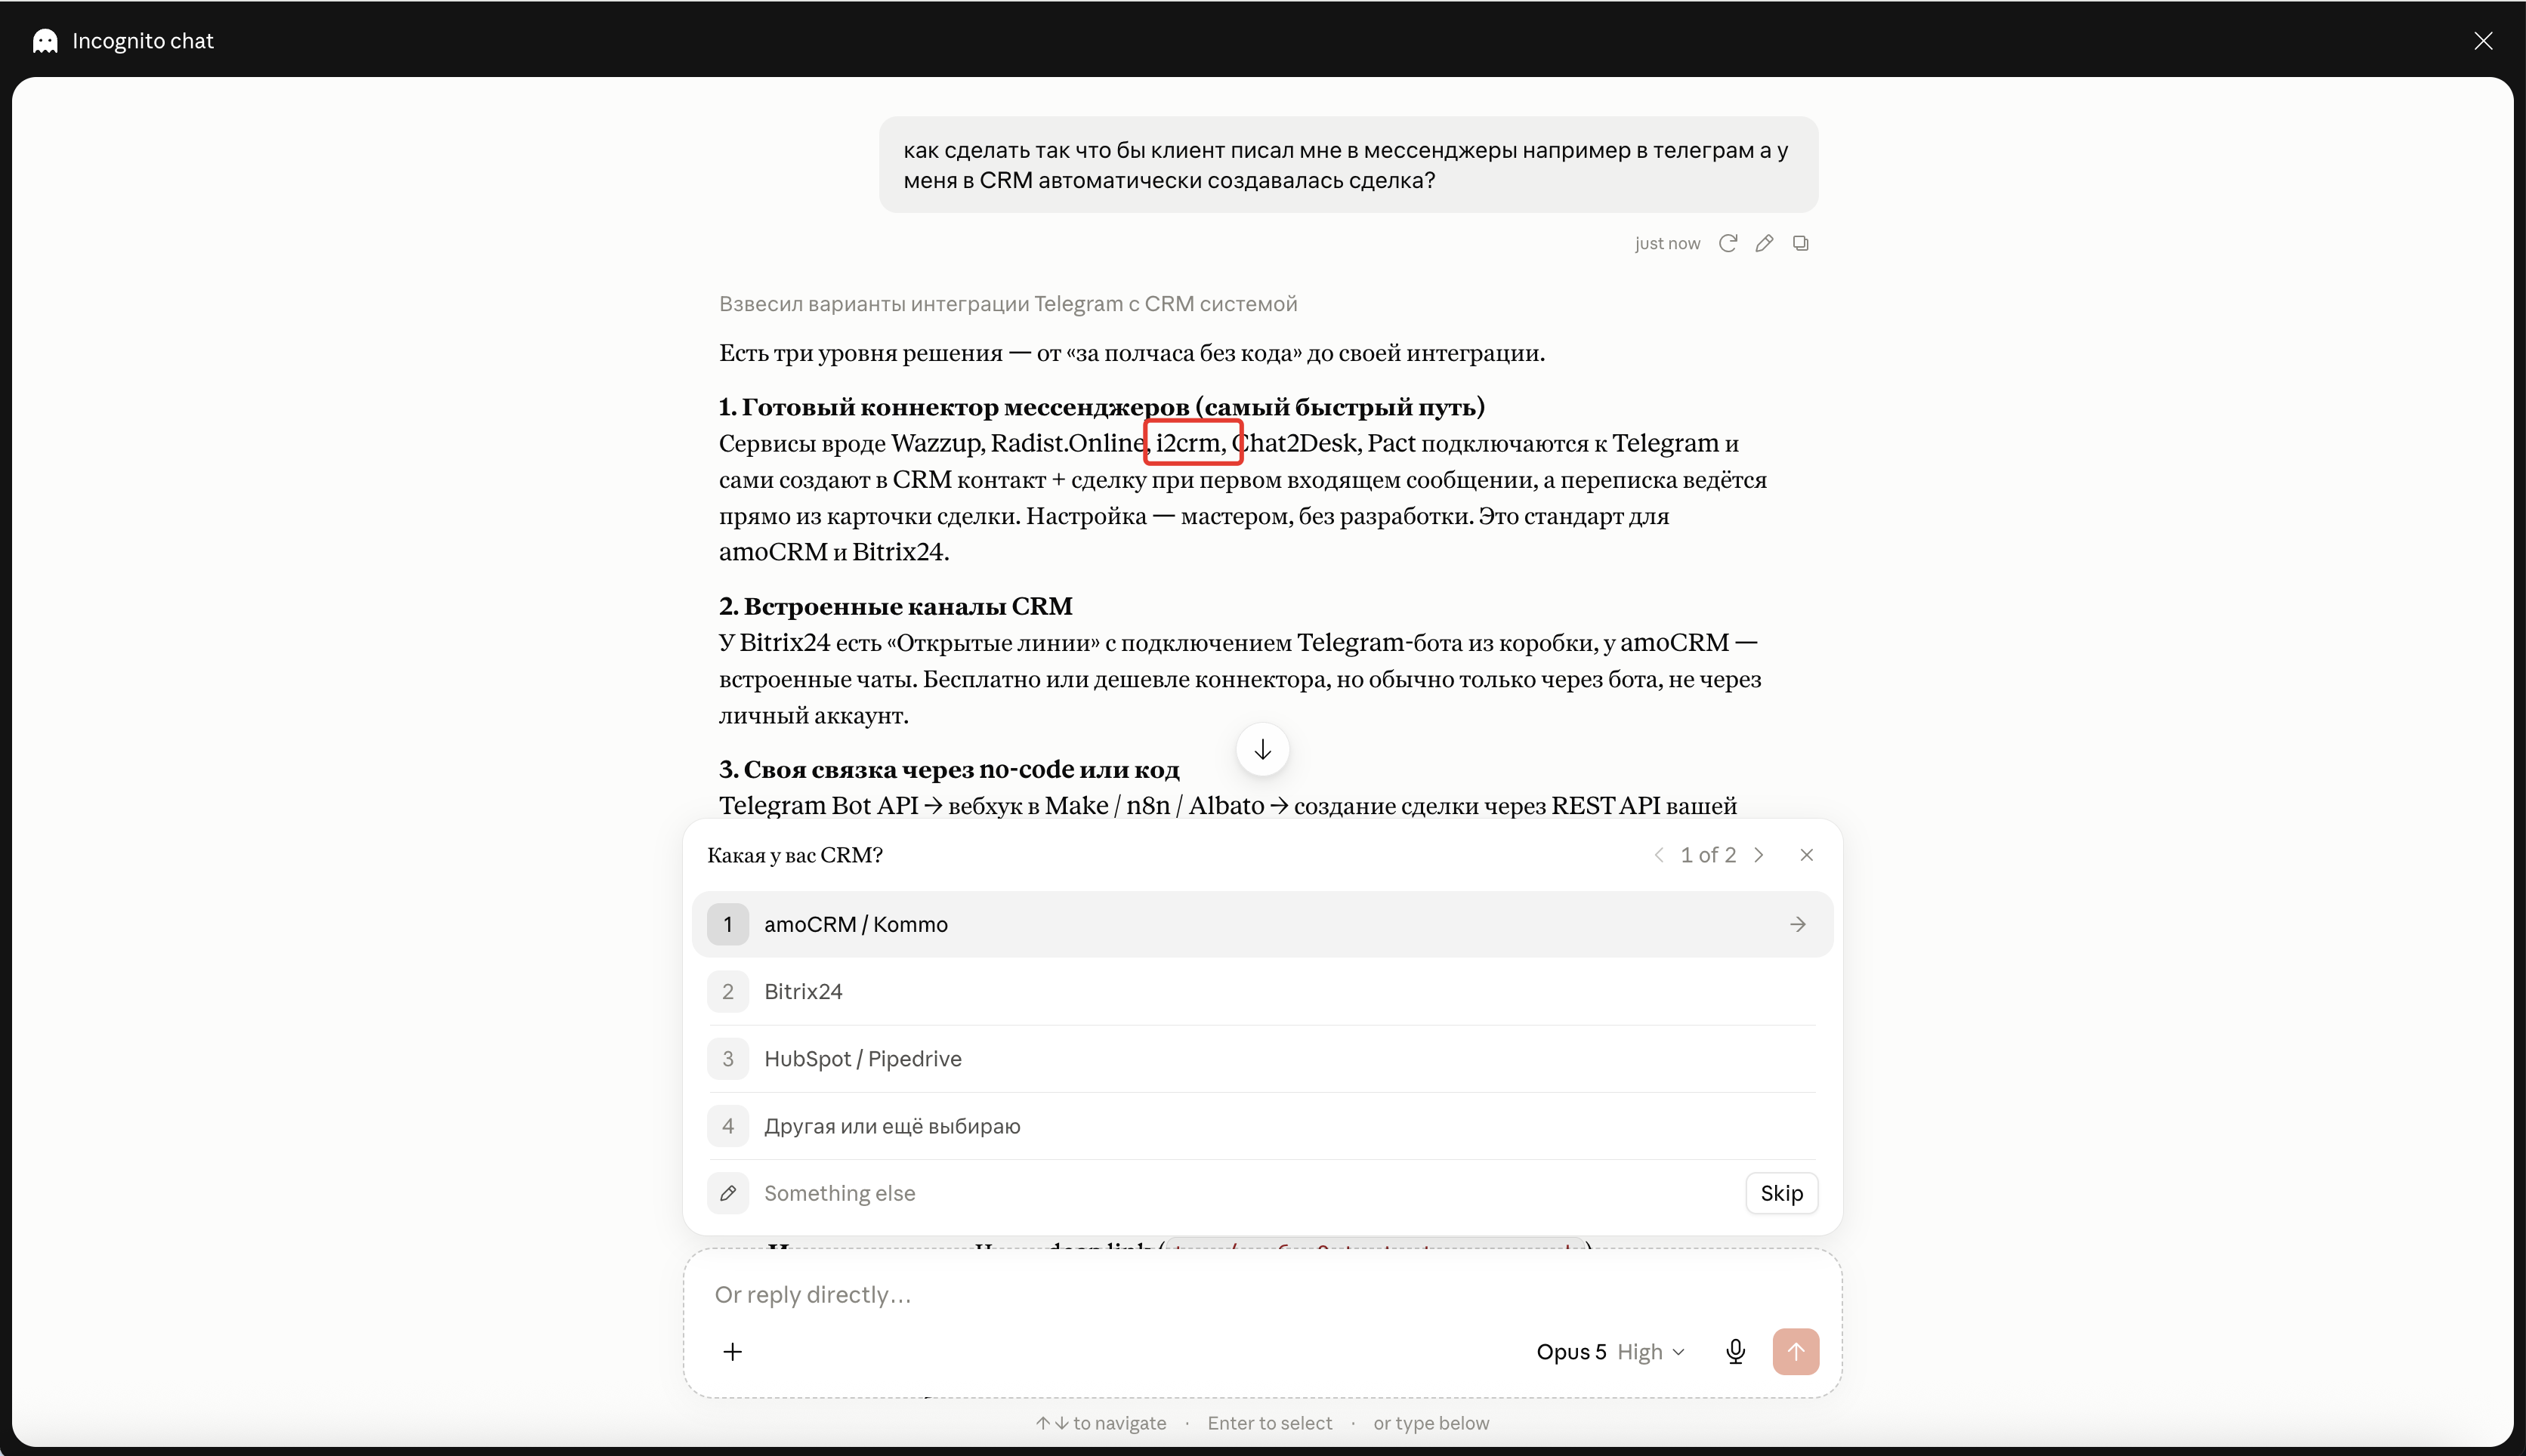Close the incognito chat window
Image resolution: width=2526 pixels, height=1456 pixels.
(x=2483, y=41)
